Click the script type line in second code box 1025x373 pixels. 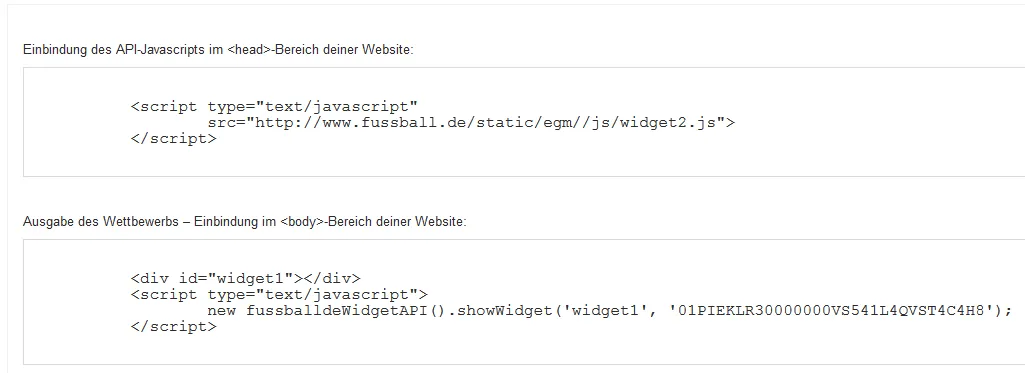coord(279,295)
